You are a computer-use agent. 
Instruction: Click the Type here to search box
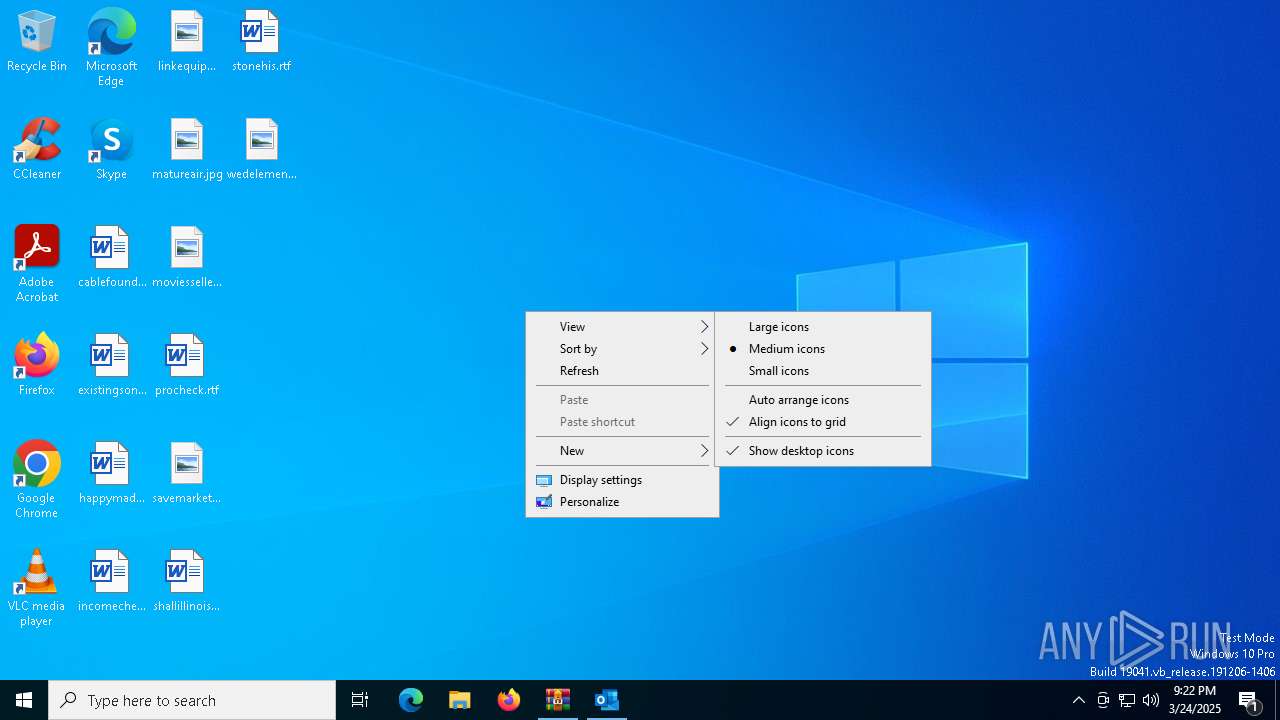(192, 700)
